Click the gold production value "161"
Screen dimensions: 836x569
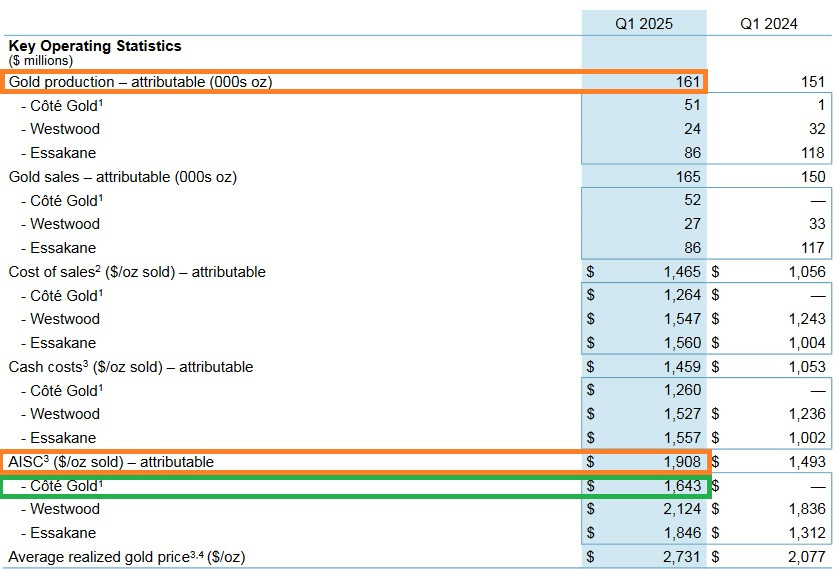pyautogui.click(x=688, y=82)
